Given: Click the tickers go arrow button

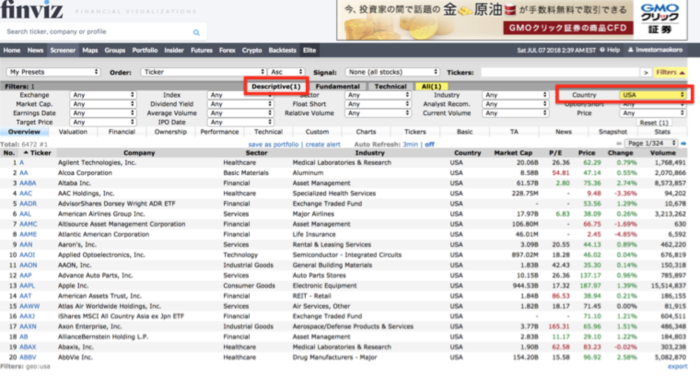Looking at the screenshot, I should tap(646, 72).
